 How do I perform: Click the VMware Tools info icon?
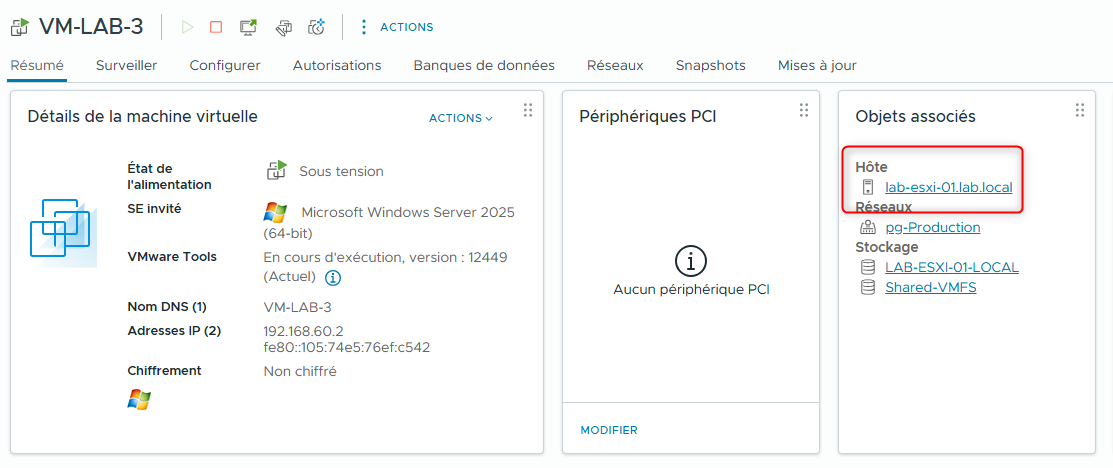pos(333,278)
